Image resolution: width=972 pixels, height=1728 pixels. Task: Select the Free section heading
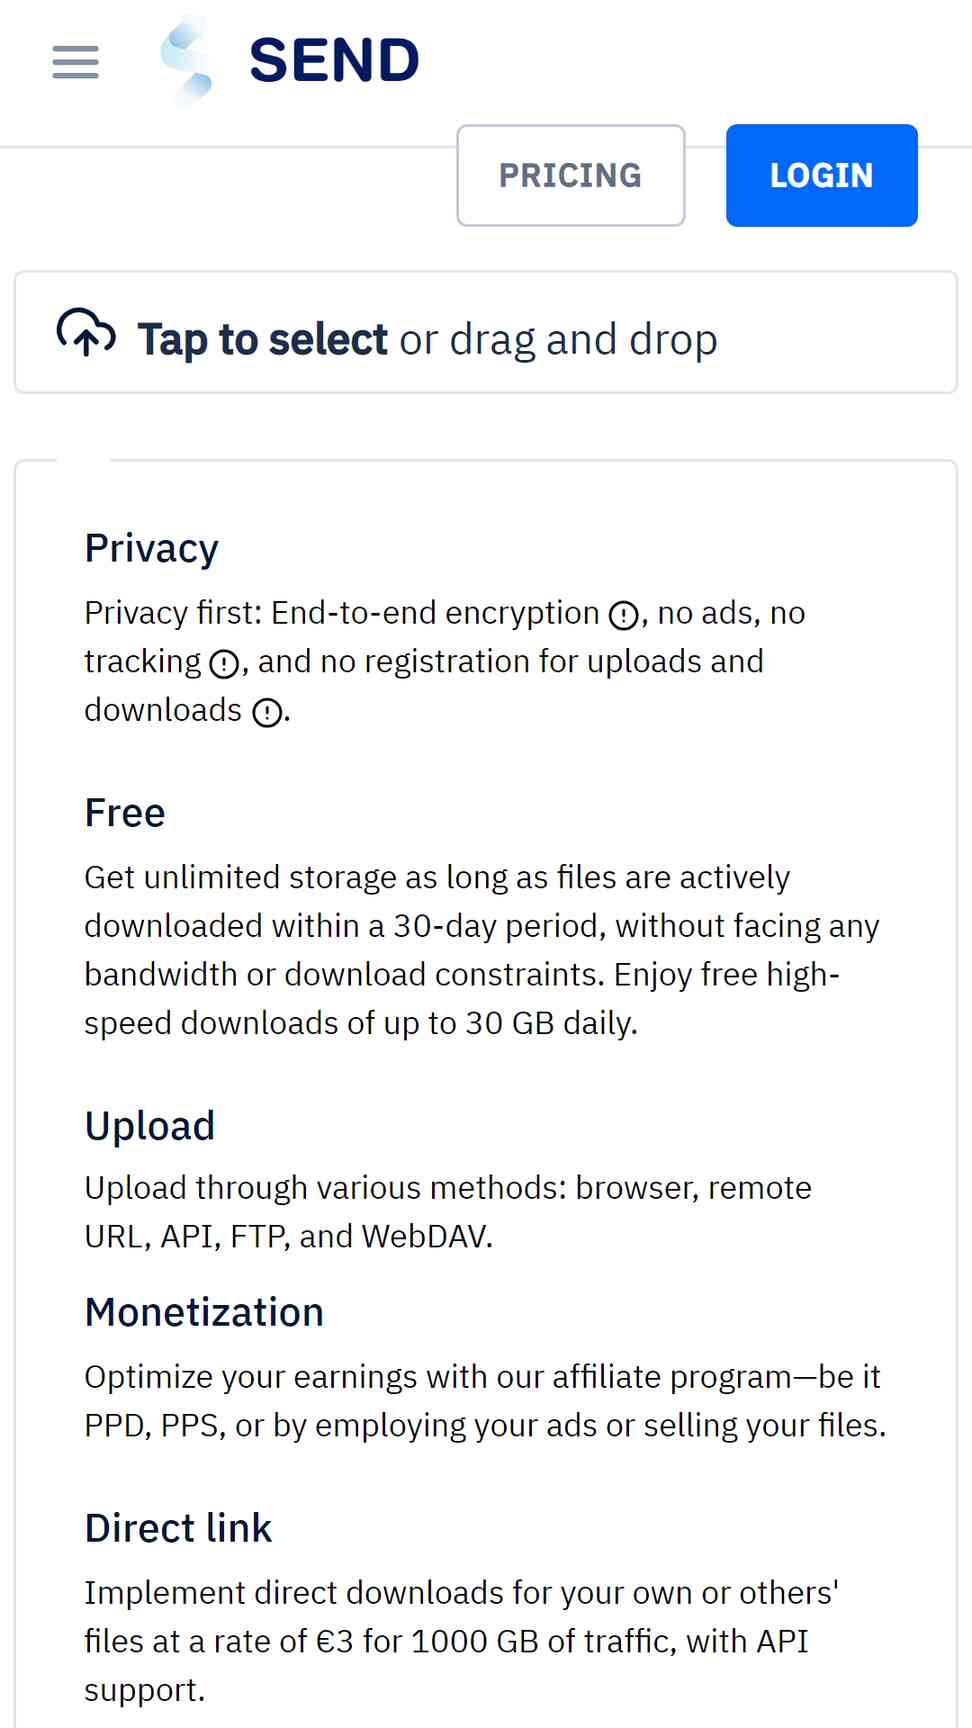click(125, 813)
